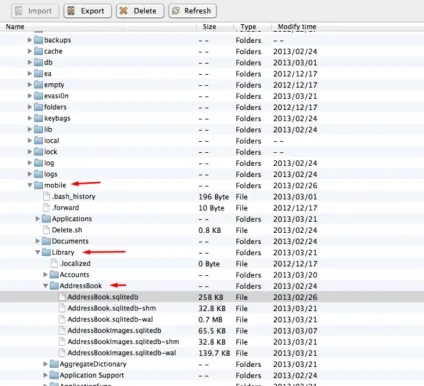Click the 139.7 KB size value
424x386 pixels.
pyautogui.click(x=214, y=353)
